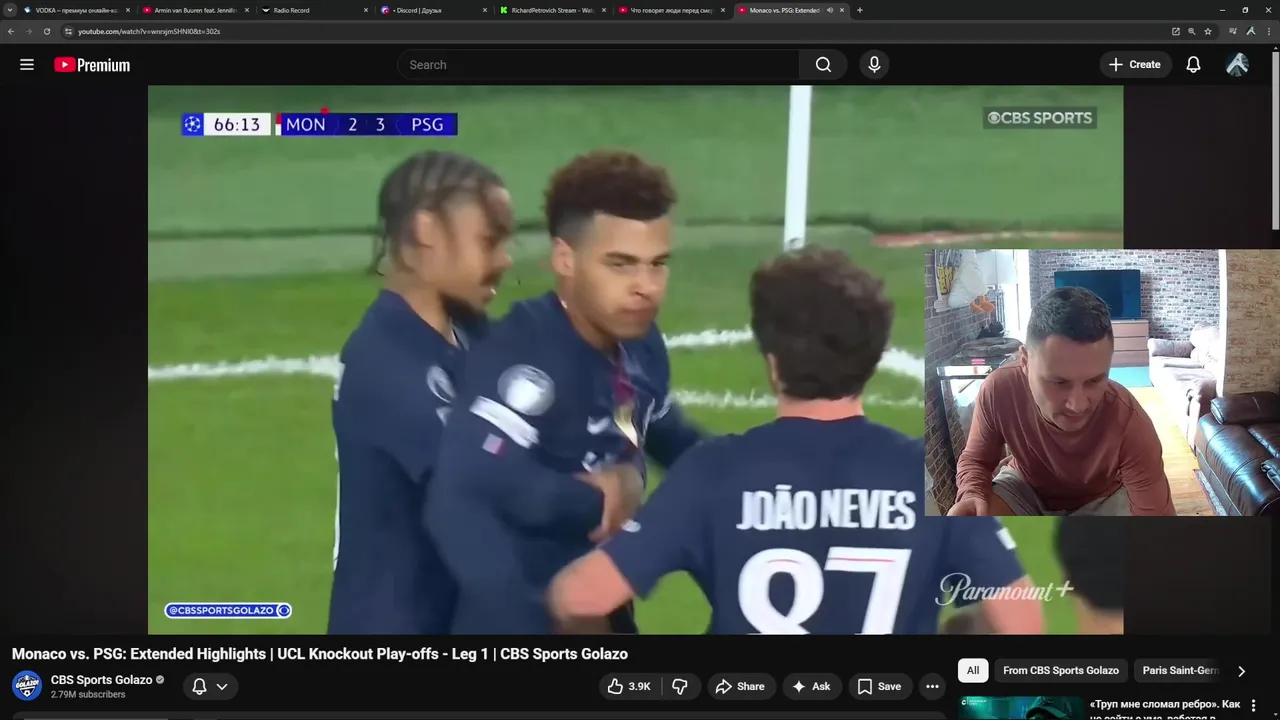
Task: Start voice search with the microphone icon
Action: pyautogui.click(x=874, y=65)
